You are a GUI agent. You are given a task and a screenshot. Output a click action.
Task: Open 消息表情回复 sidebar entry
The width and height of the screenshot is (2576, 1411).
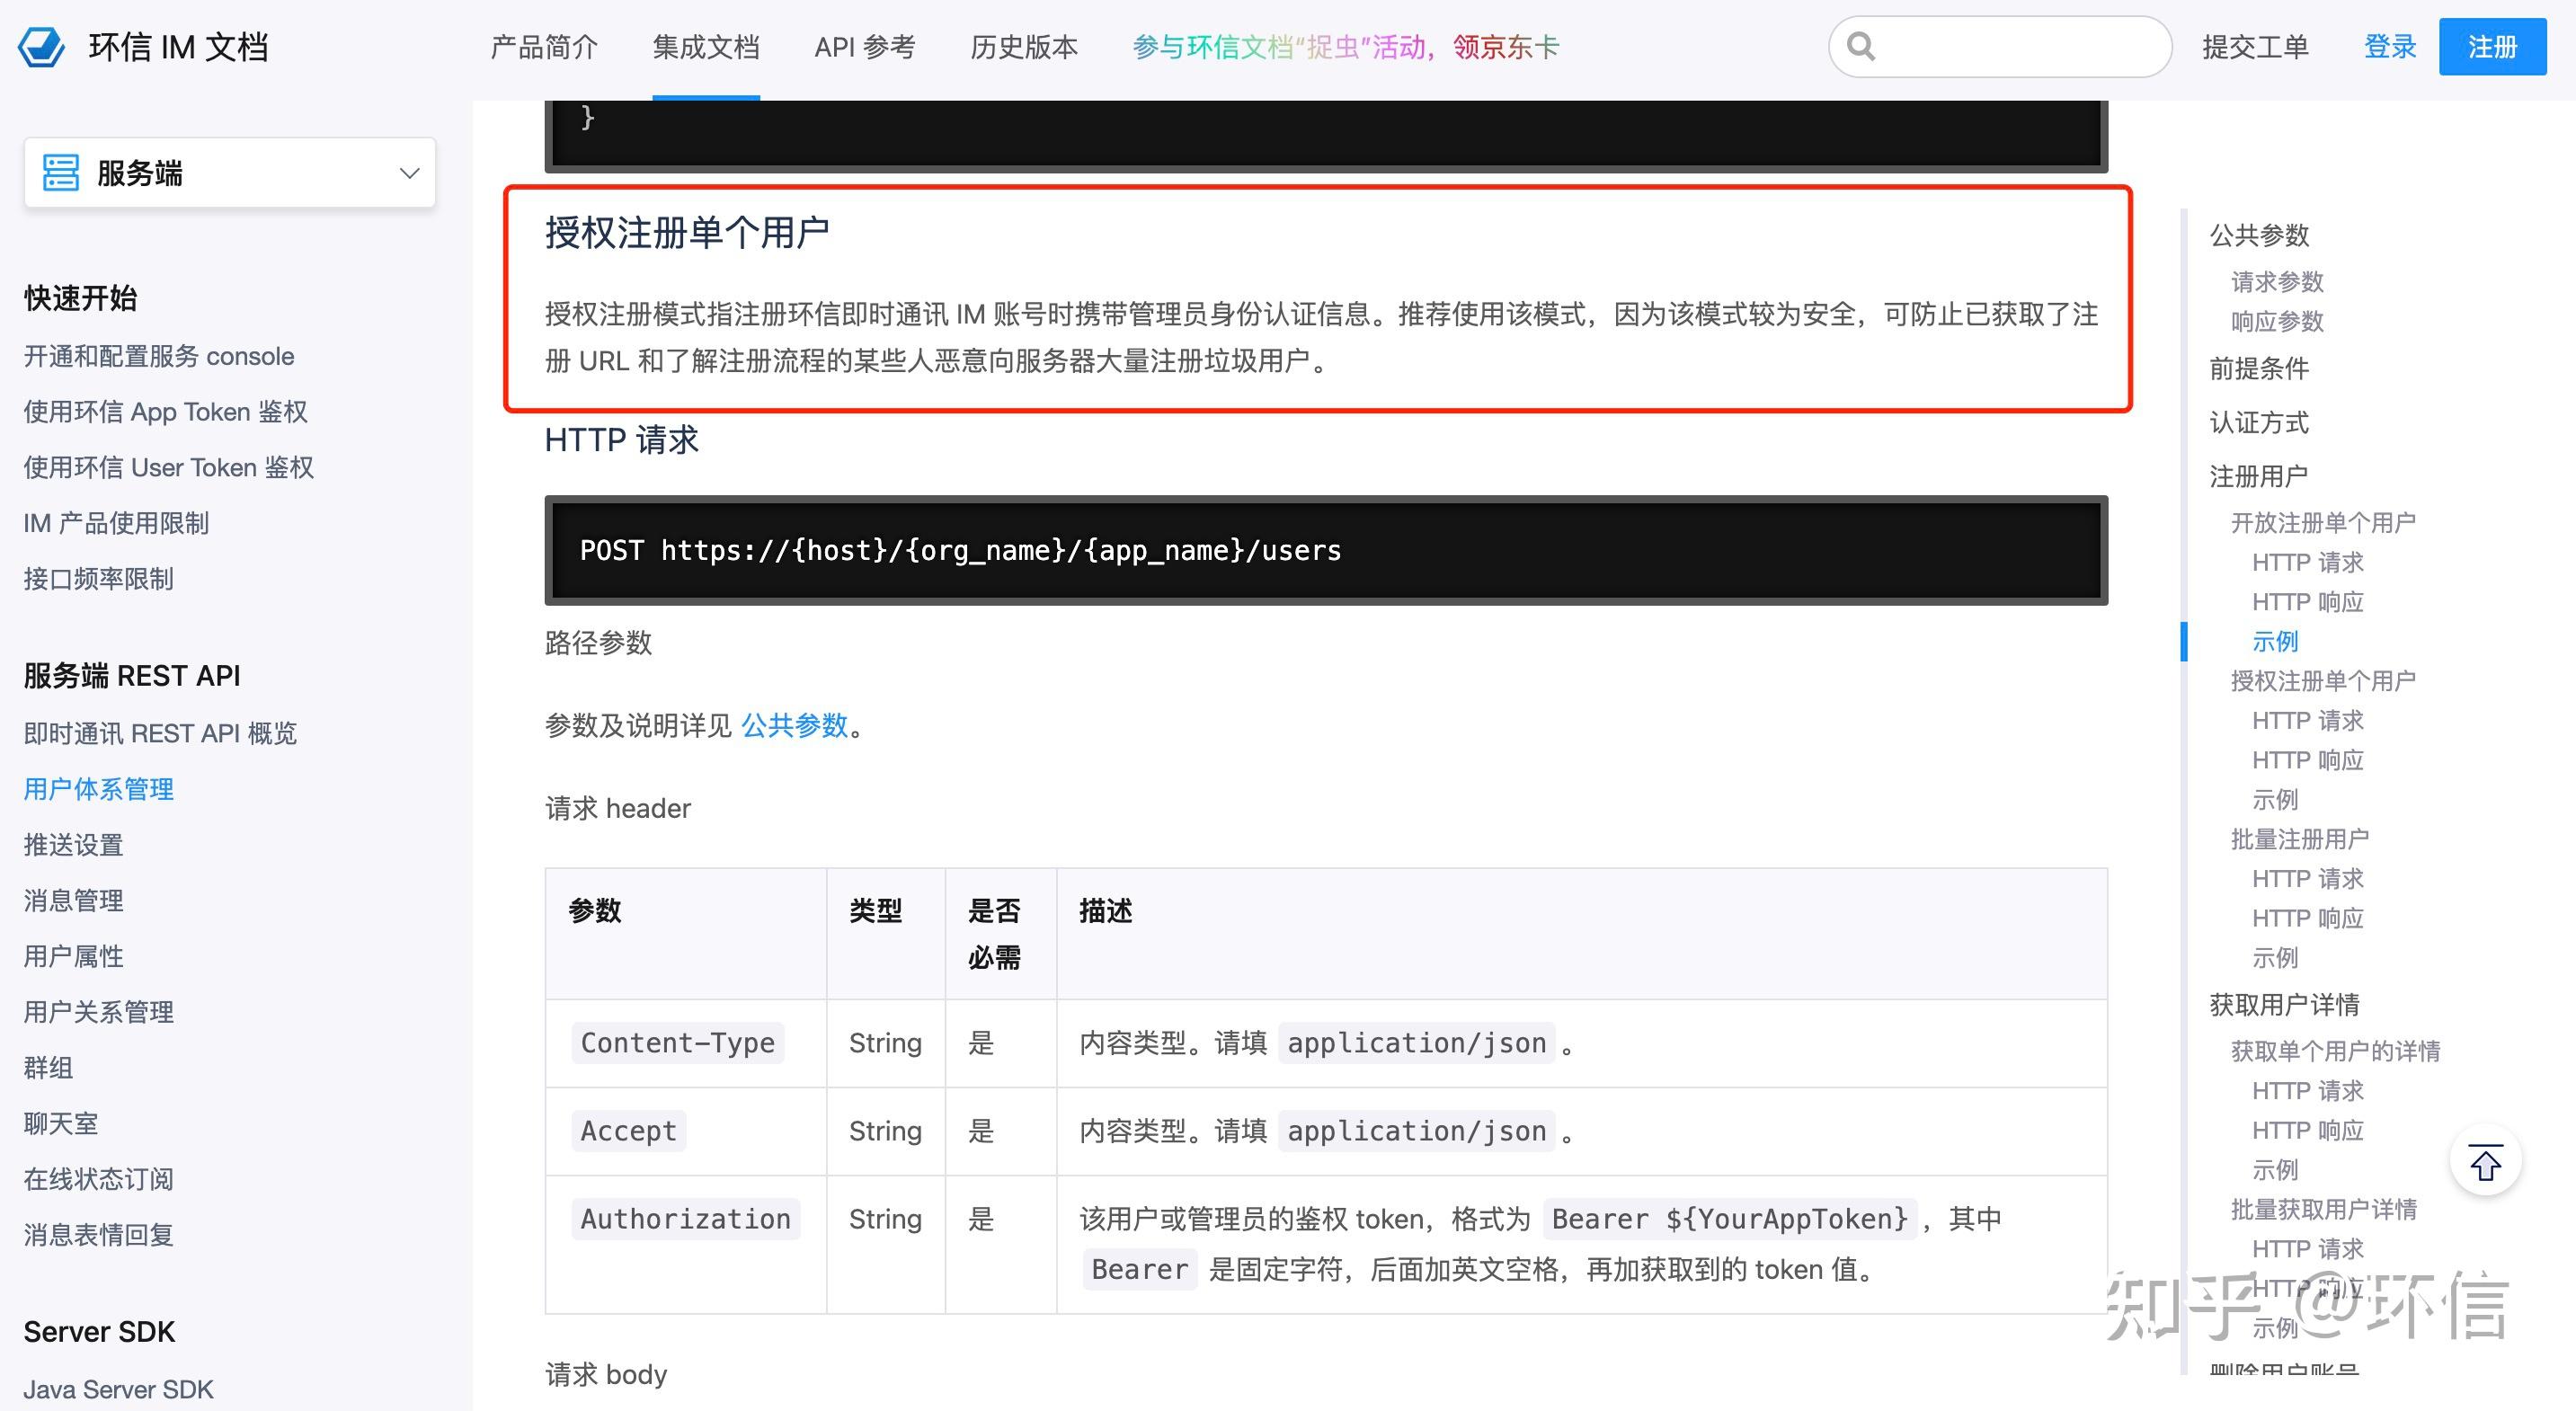(99, 1234)
